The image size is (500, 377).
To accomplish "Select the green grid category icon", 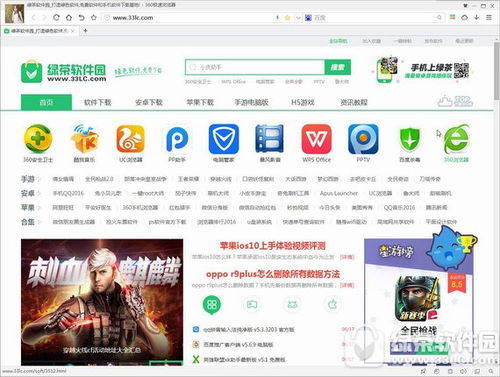I will pyautogui.click(x=212, y=304).
